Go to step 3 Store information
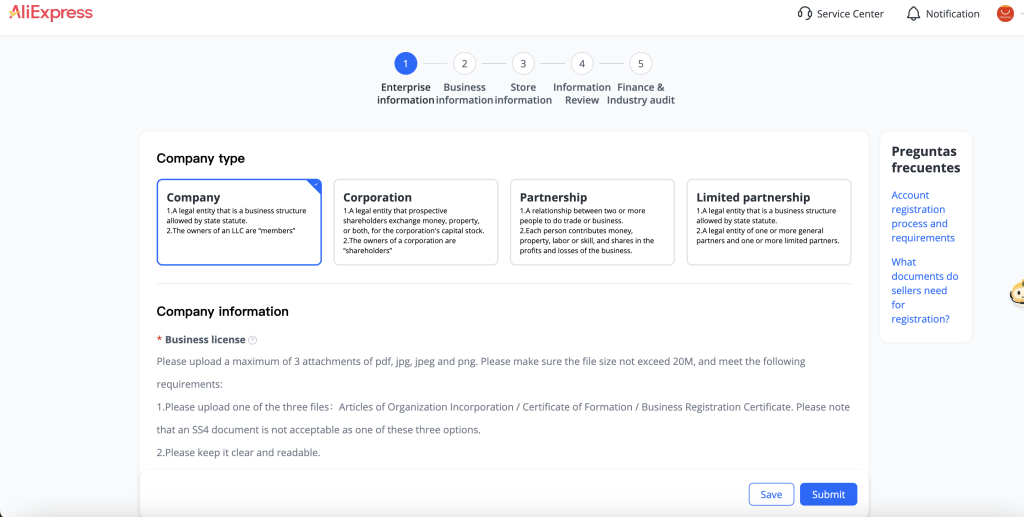The width and height of the screenshot is (1024, 517). point(523,63)
